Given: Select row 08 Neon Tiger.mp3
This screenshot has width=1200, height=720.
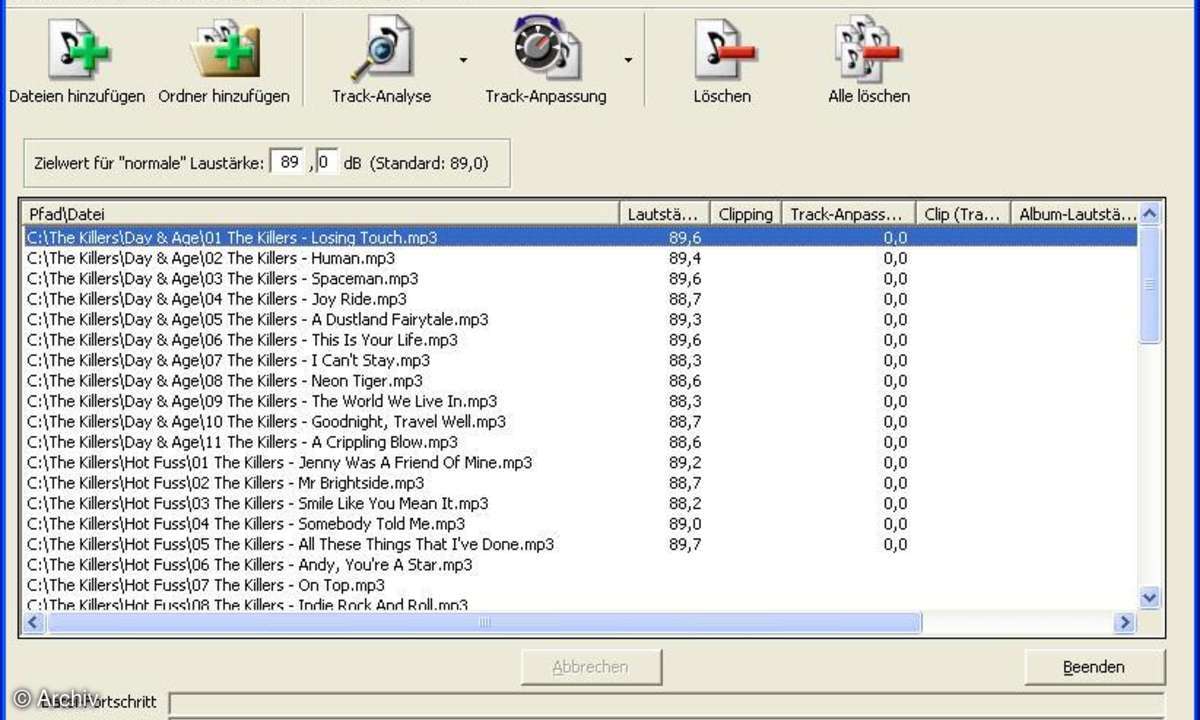Looking at the screenshot, I should pos(579,381).
